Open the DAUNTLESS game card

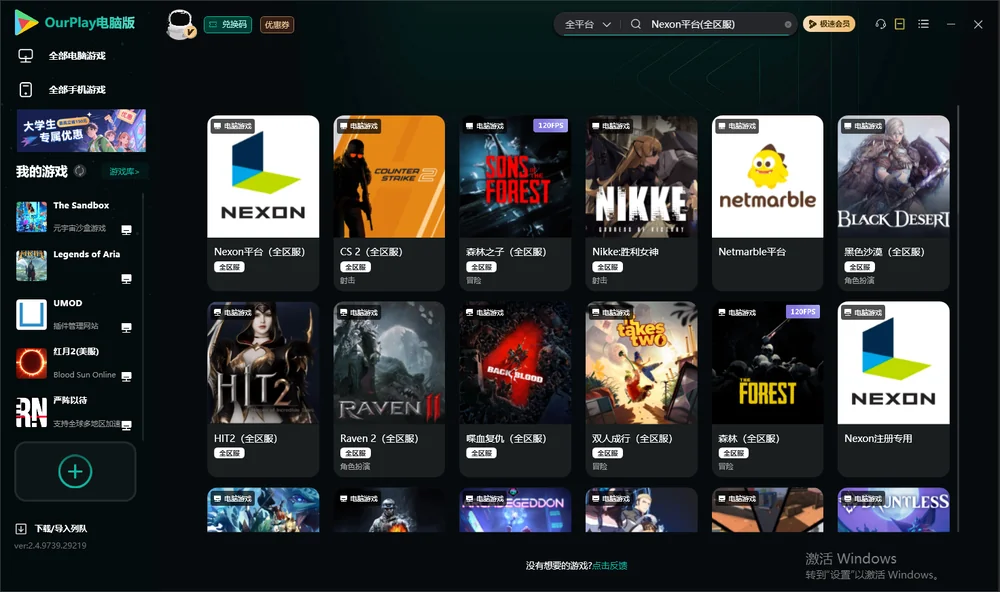893,510
